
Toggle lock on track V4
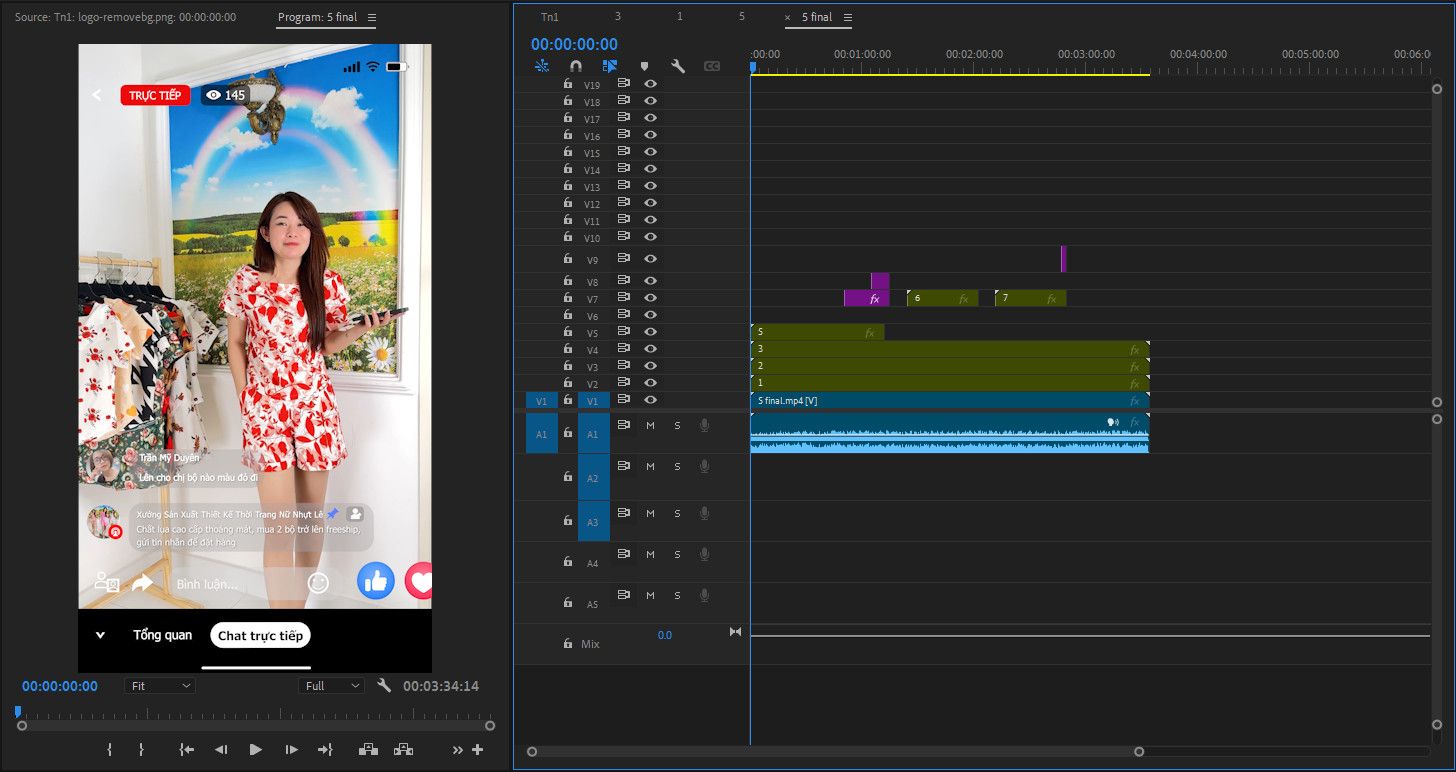point(568,349)
